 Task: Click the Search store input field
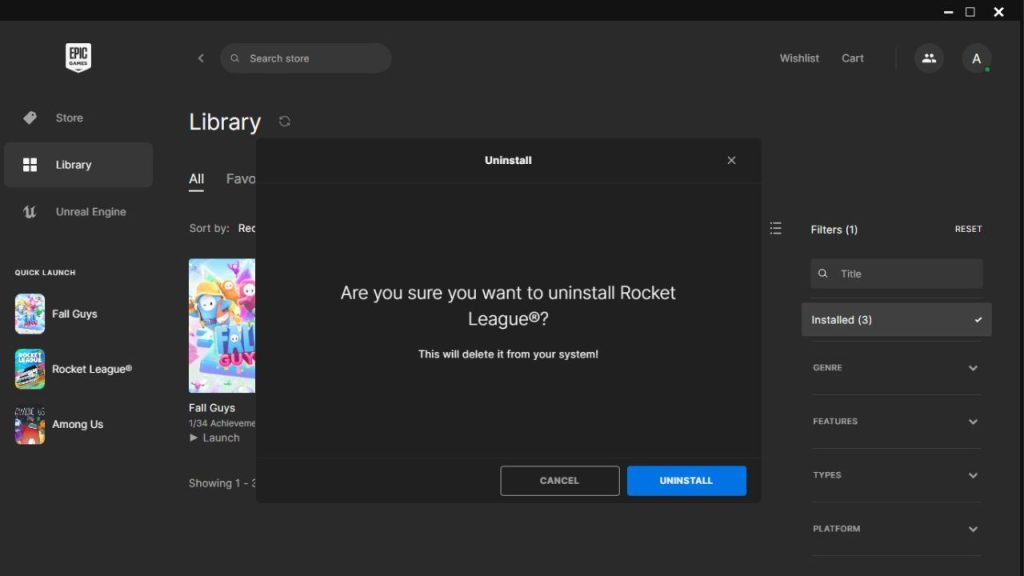[x=306, y=58]
